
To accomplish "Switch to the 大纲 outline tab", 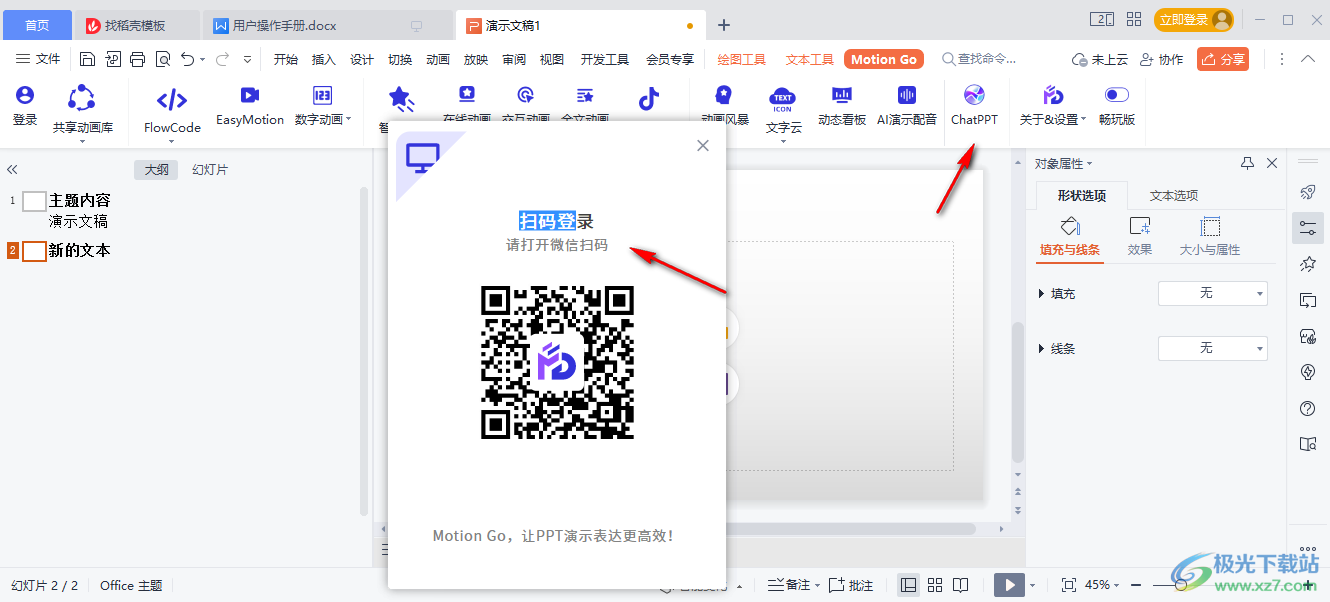I will [x=156, y=170].
